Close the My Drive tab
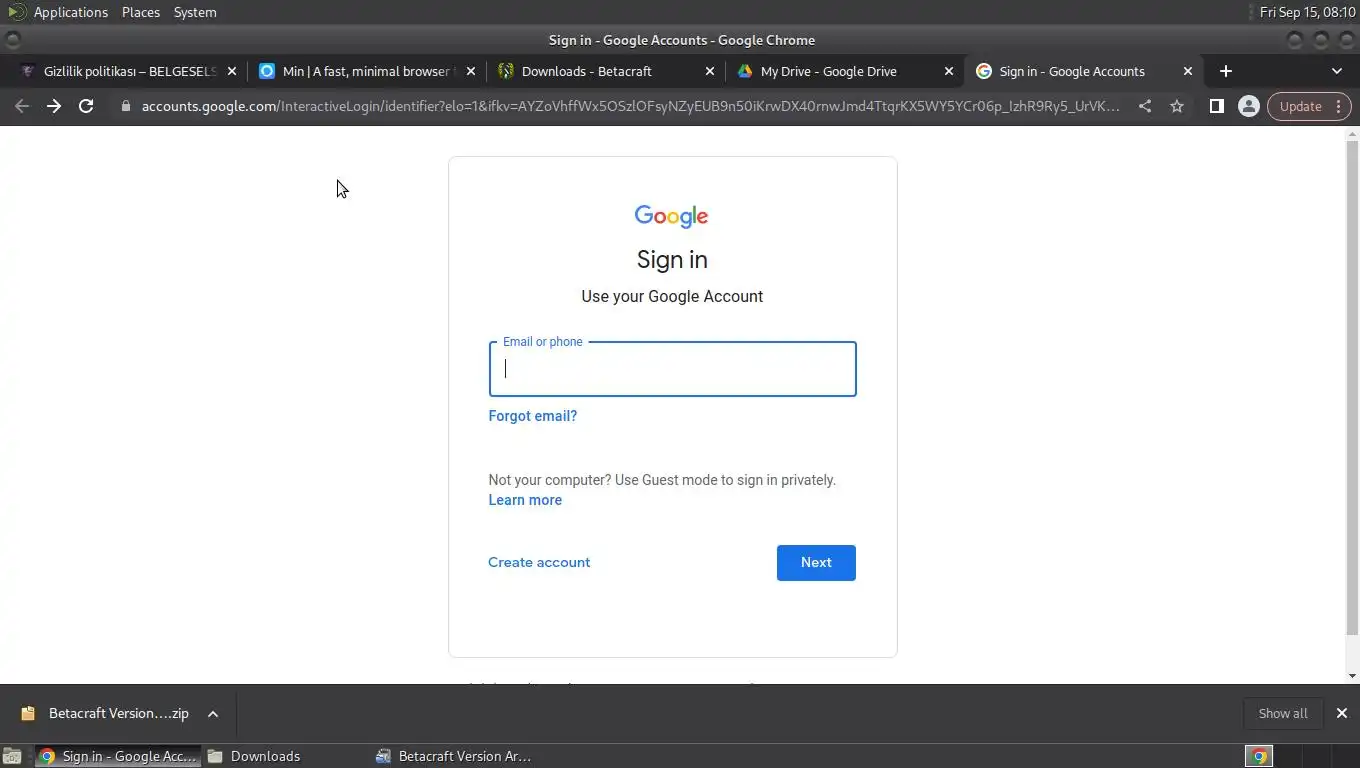 [949, 71]
